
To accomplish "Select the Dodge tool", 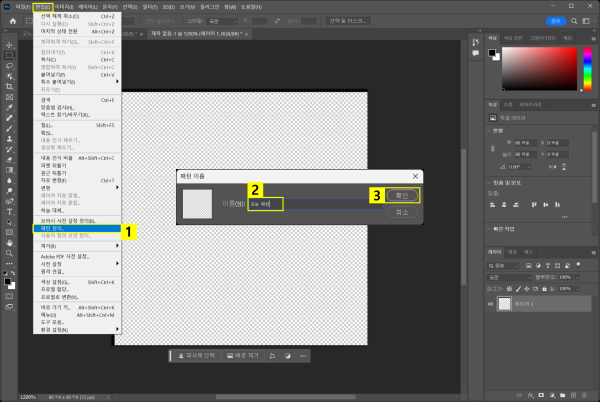I will click(x=9, y=190).
